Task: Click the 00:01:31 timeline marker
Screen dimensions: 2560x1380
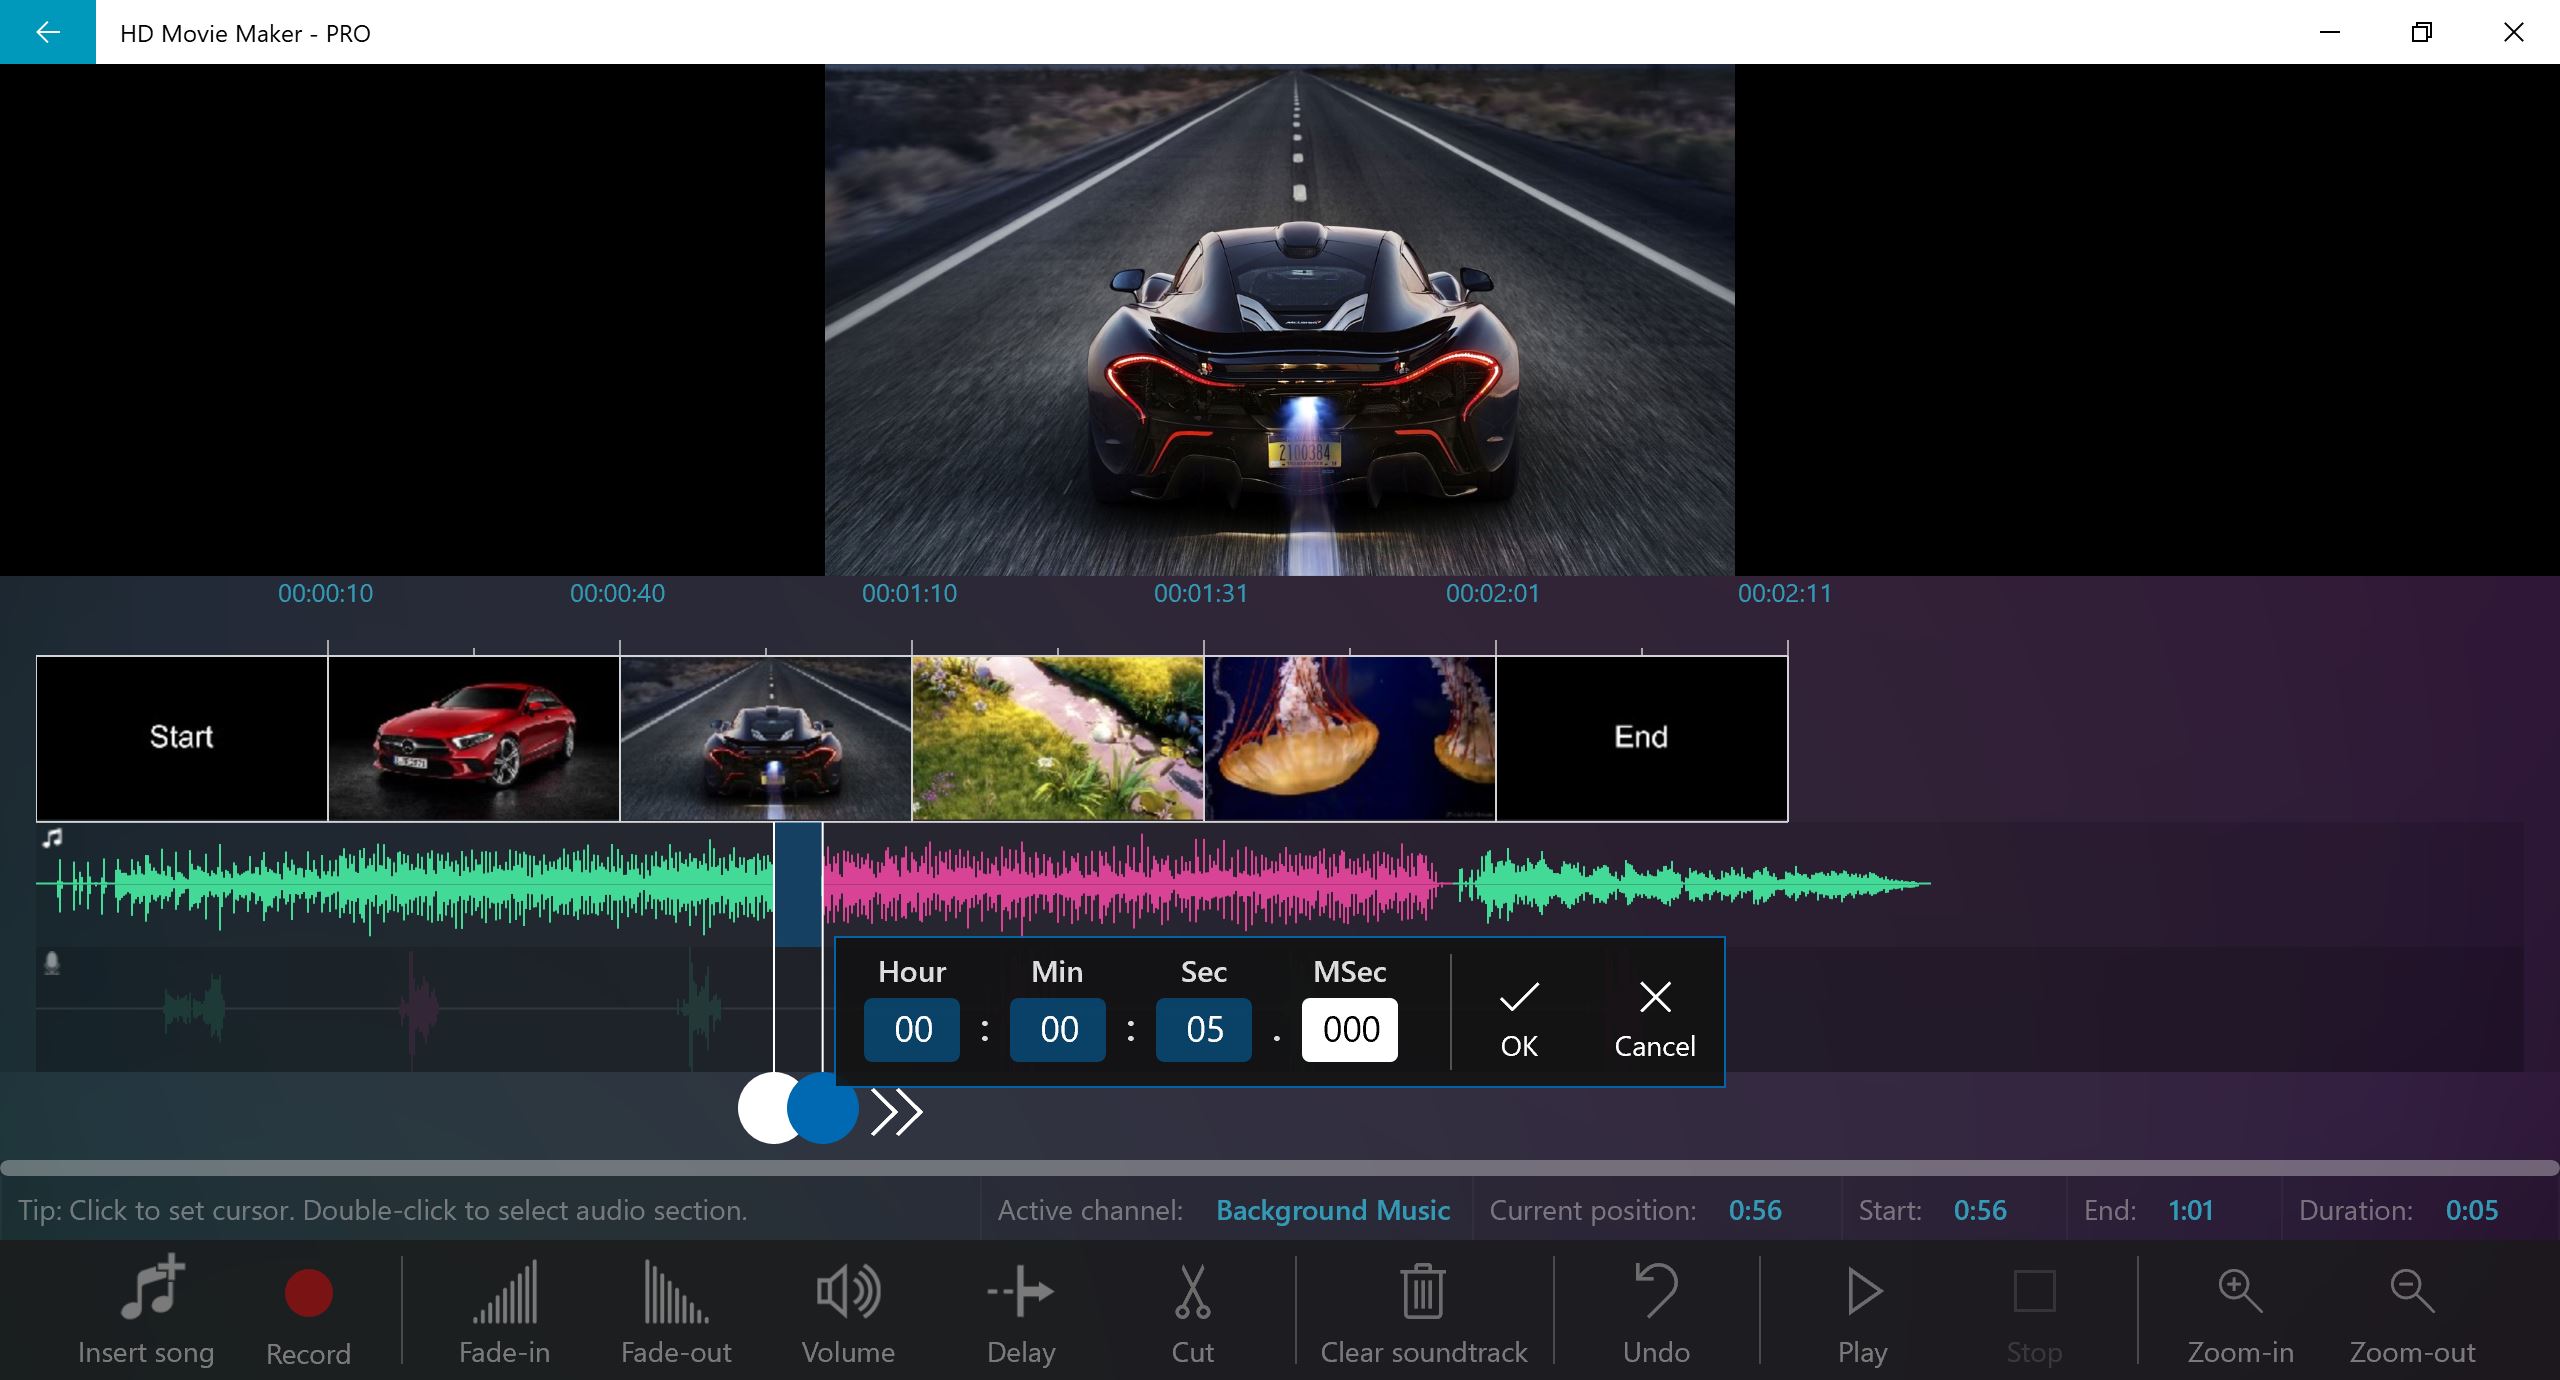Action: [x=1201, y=593]
